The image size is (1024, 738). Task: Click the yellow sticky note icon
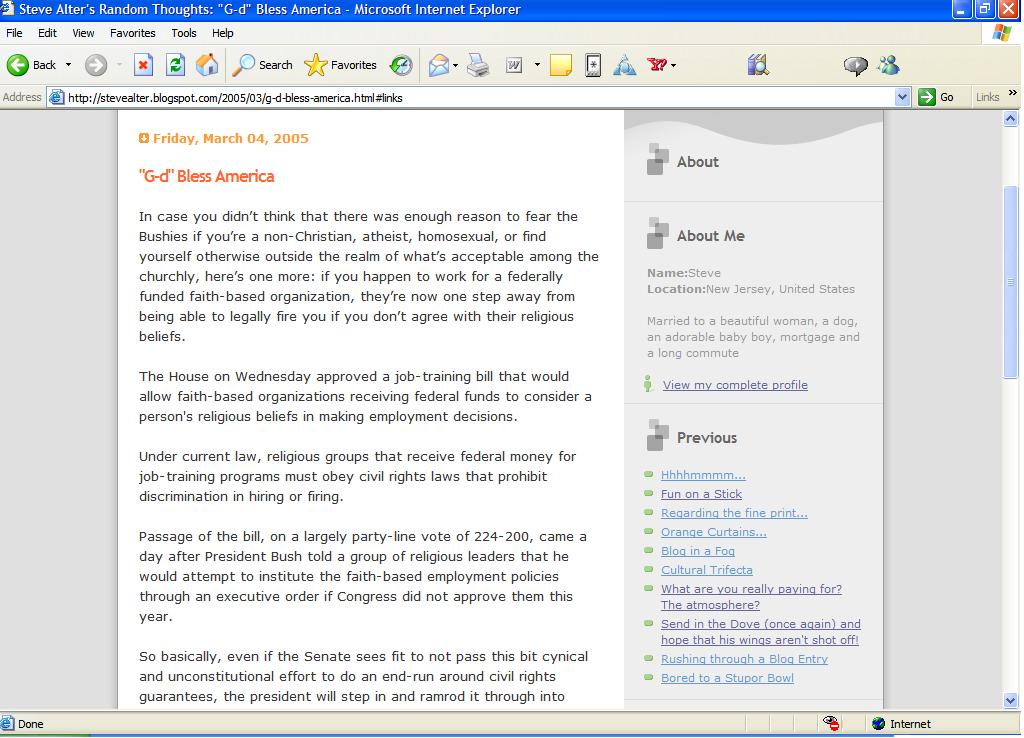point(560,65)
